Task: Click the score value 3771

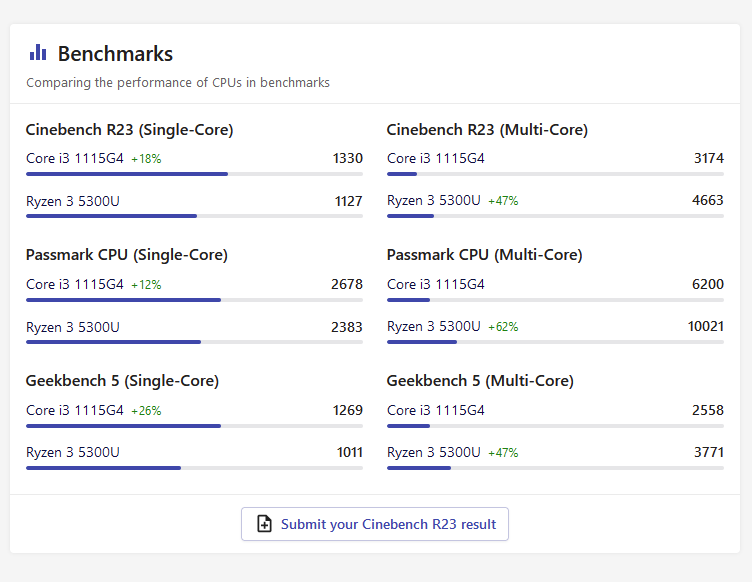Action: [x=709, y=452]
